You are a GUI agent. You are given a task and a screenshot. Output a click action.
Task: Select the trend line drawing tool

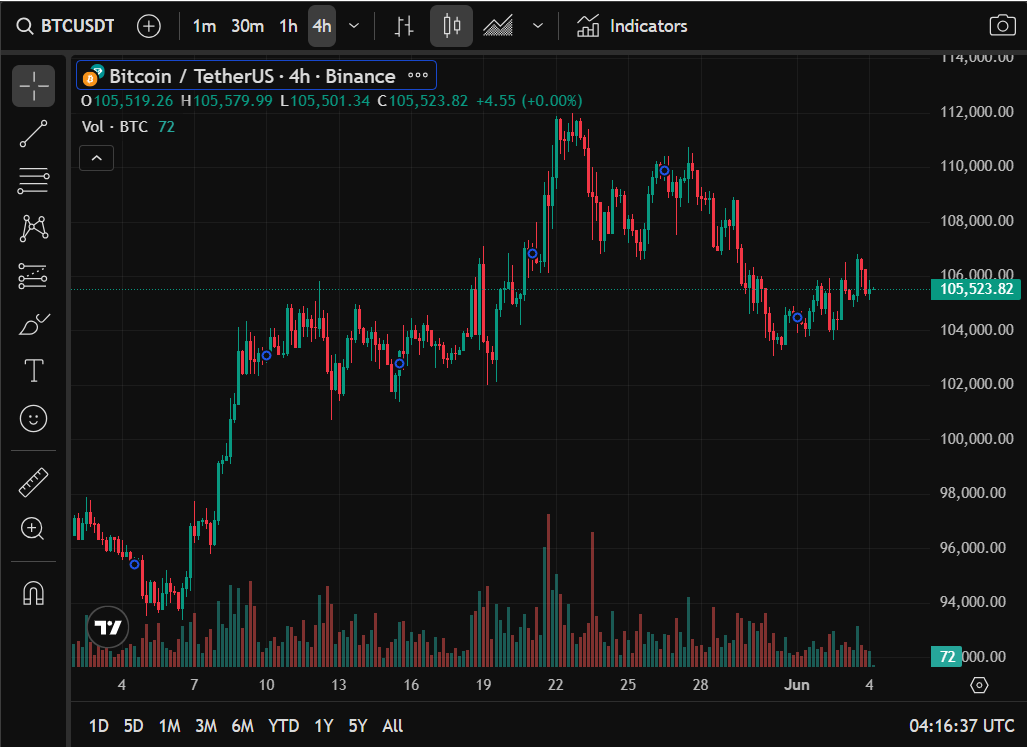pyautogui.click(x=33, y=134)
